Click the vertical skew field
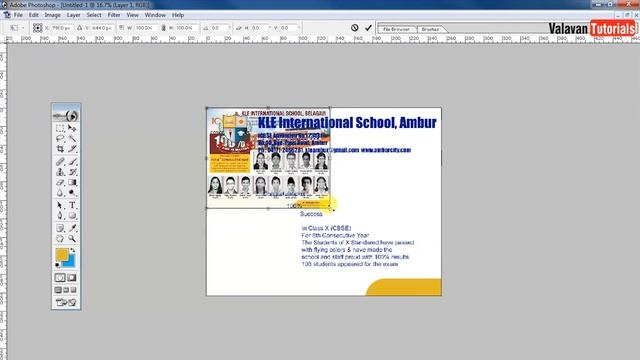 (x=289, y=28)
